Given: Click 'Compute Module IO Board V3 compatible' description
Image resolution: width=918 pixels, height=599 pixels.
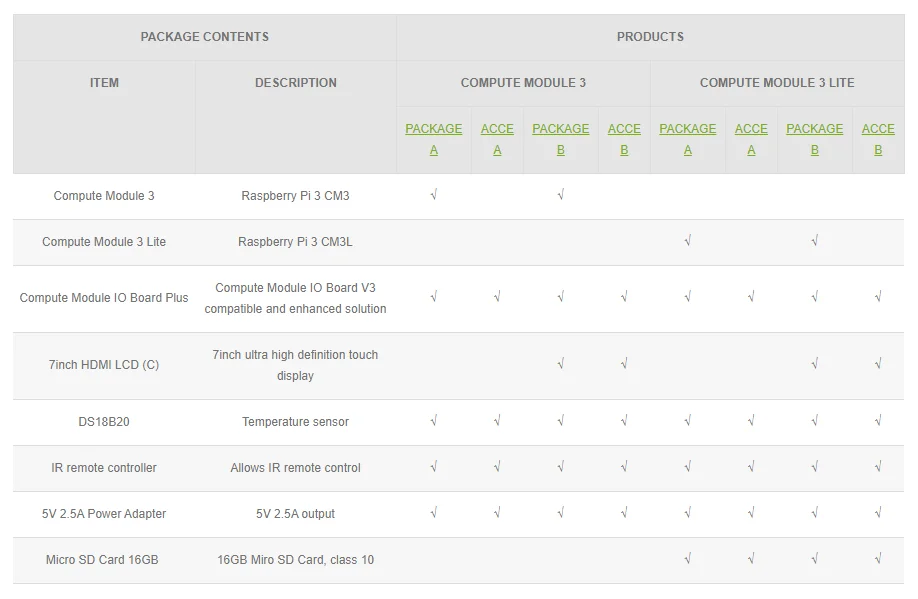Looking at the screenshot, I should pos(295,298).
